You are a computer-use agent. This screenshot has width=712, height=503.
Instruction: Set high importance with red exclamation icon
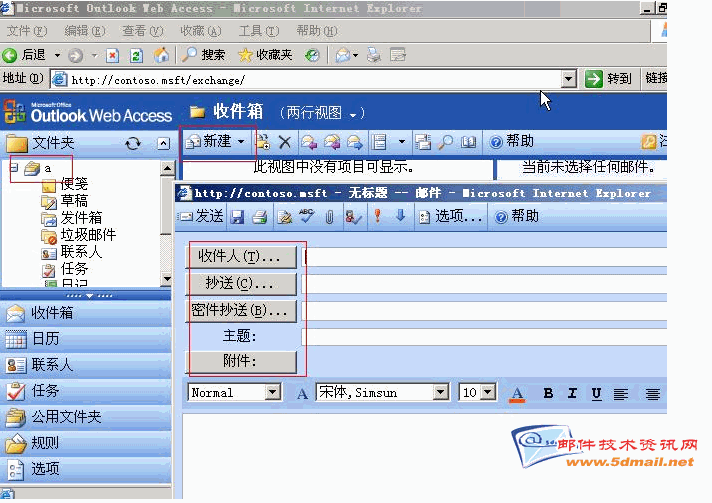tap(377, 216)
